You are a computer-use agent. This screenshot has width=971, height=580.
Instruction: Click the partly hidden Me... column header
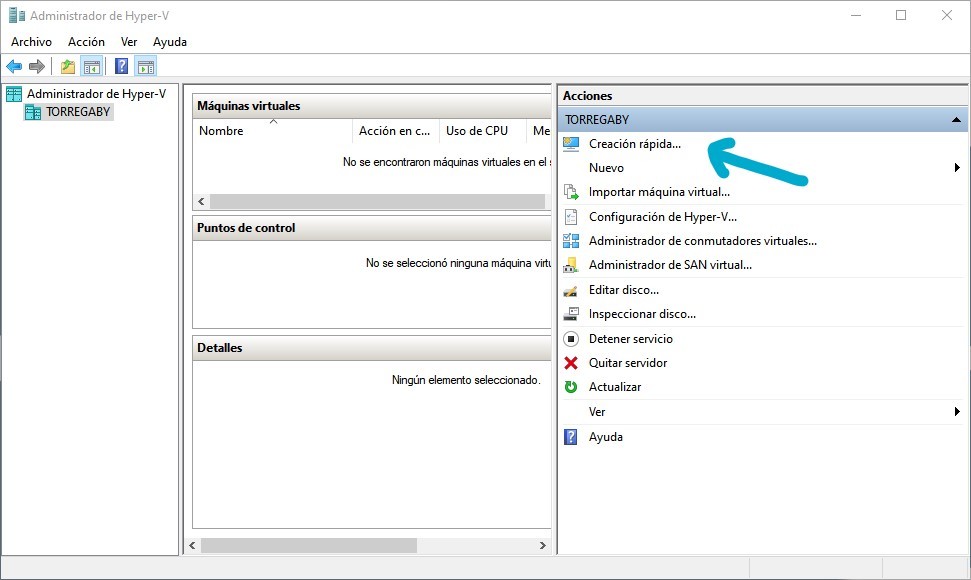coord(539,131)
